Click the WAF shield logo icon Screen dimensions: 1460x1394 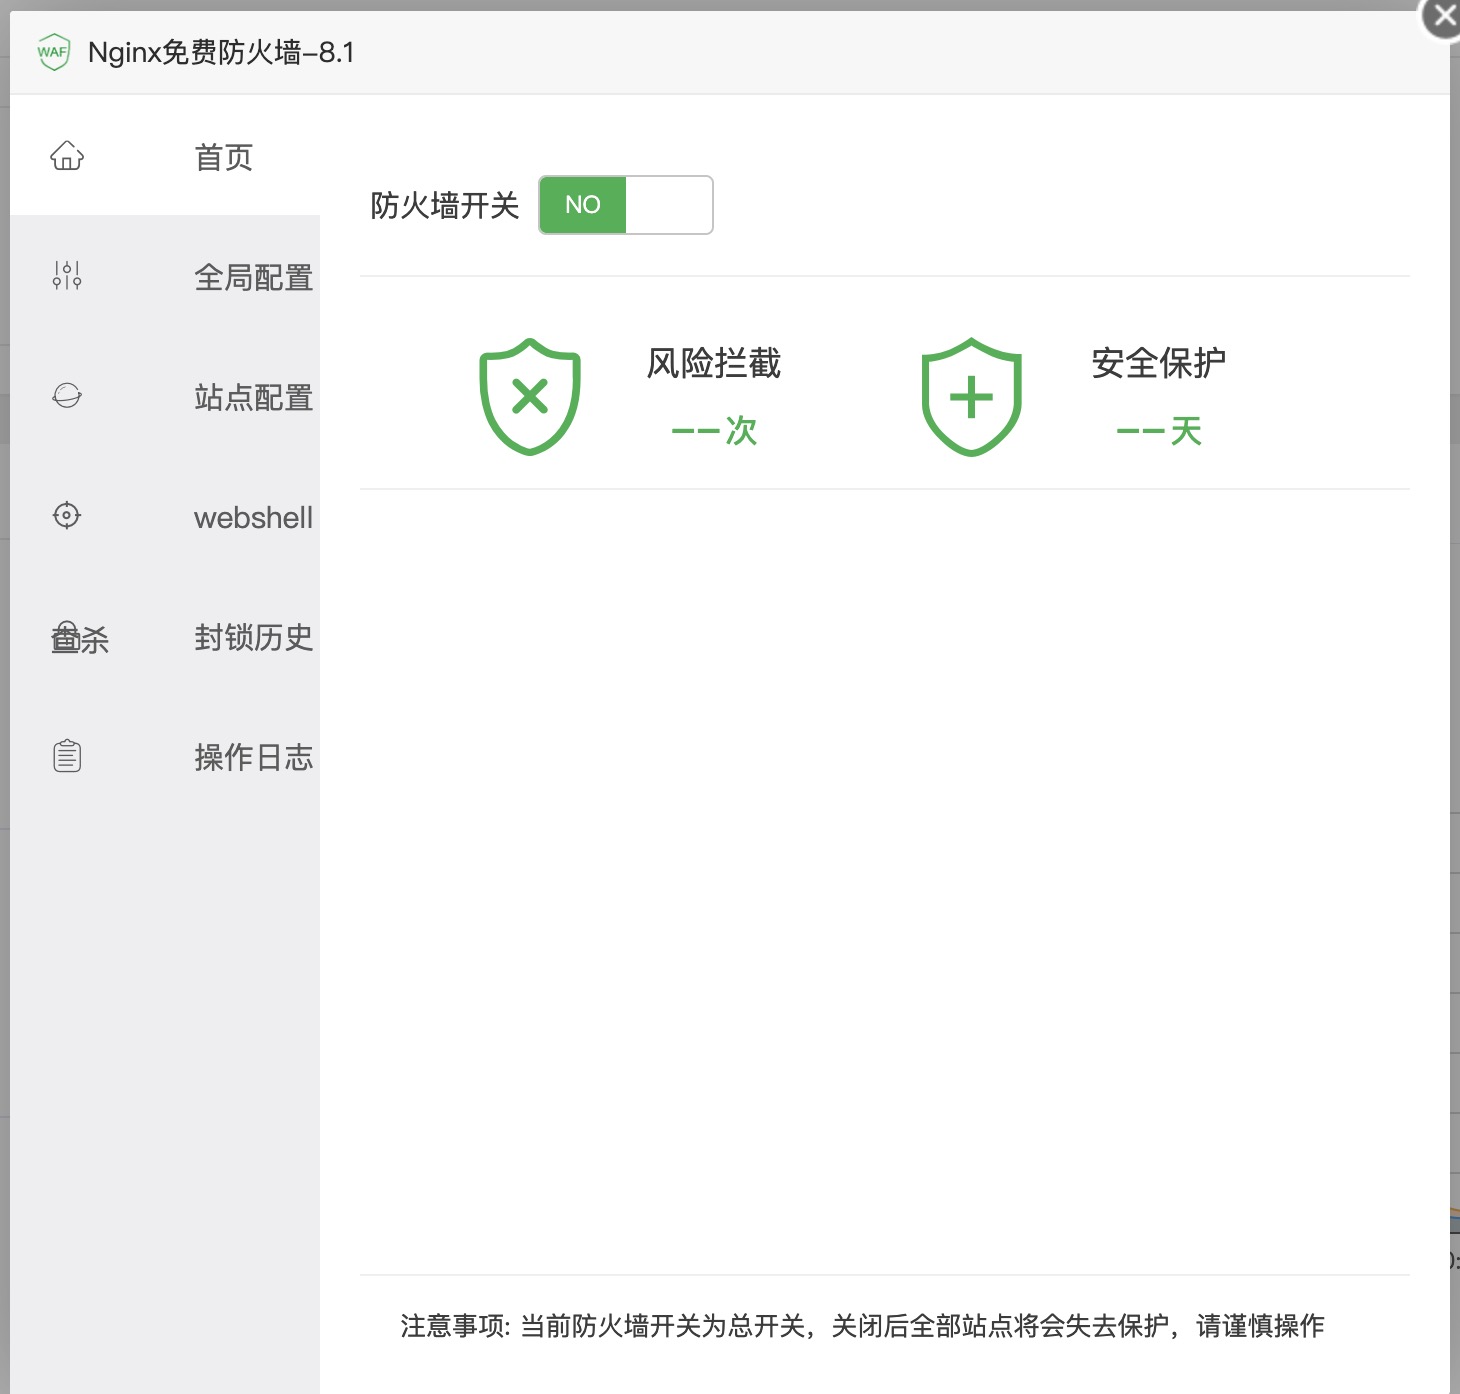click(x=53, y=52)
